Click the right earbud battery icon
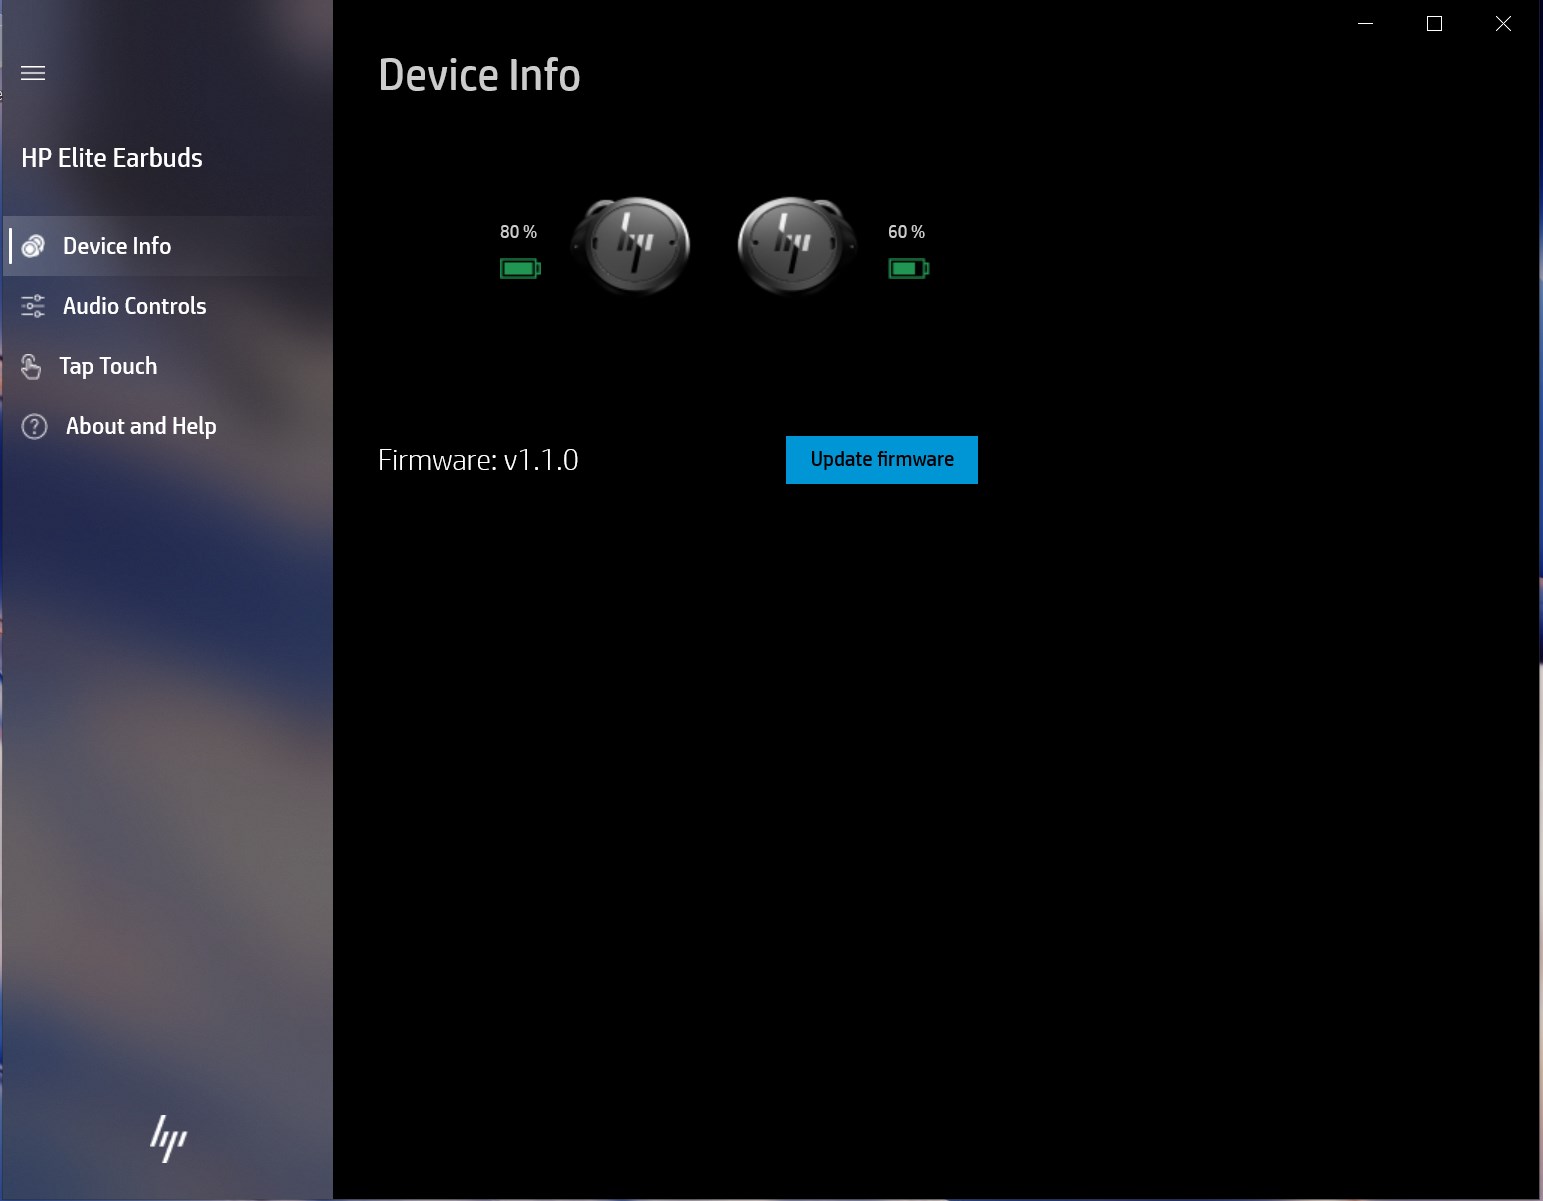The width and height of the screenshot is (1543, 1201). [x=907, y=268]
